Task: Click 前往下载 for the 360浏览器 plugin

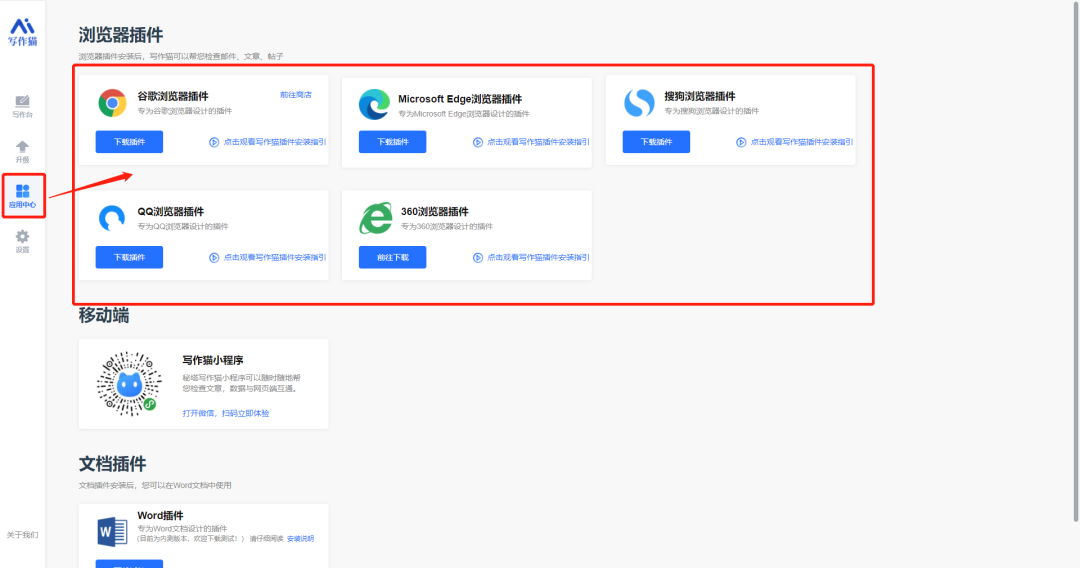Action: [x=392, y=257]
